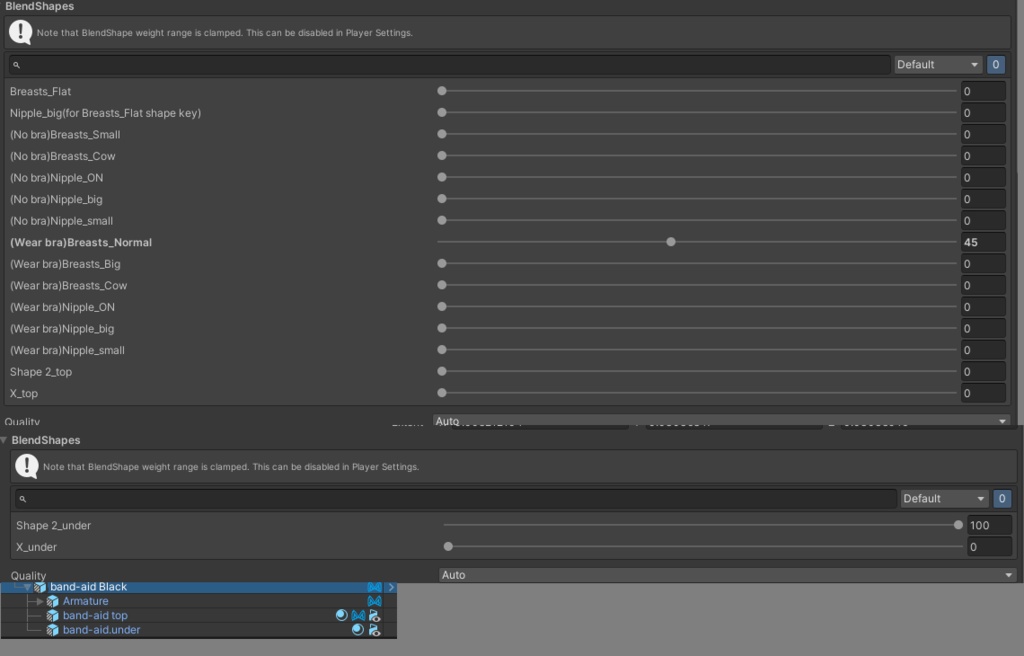Select band-aid top in the hierarchy
1024x656 pixels.
(95, 615)
